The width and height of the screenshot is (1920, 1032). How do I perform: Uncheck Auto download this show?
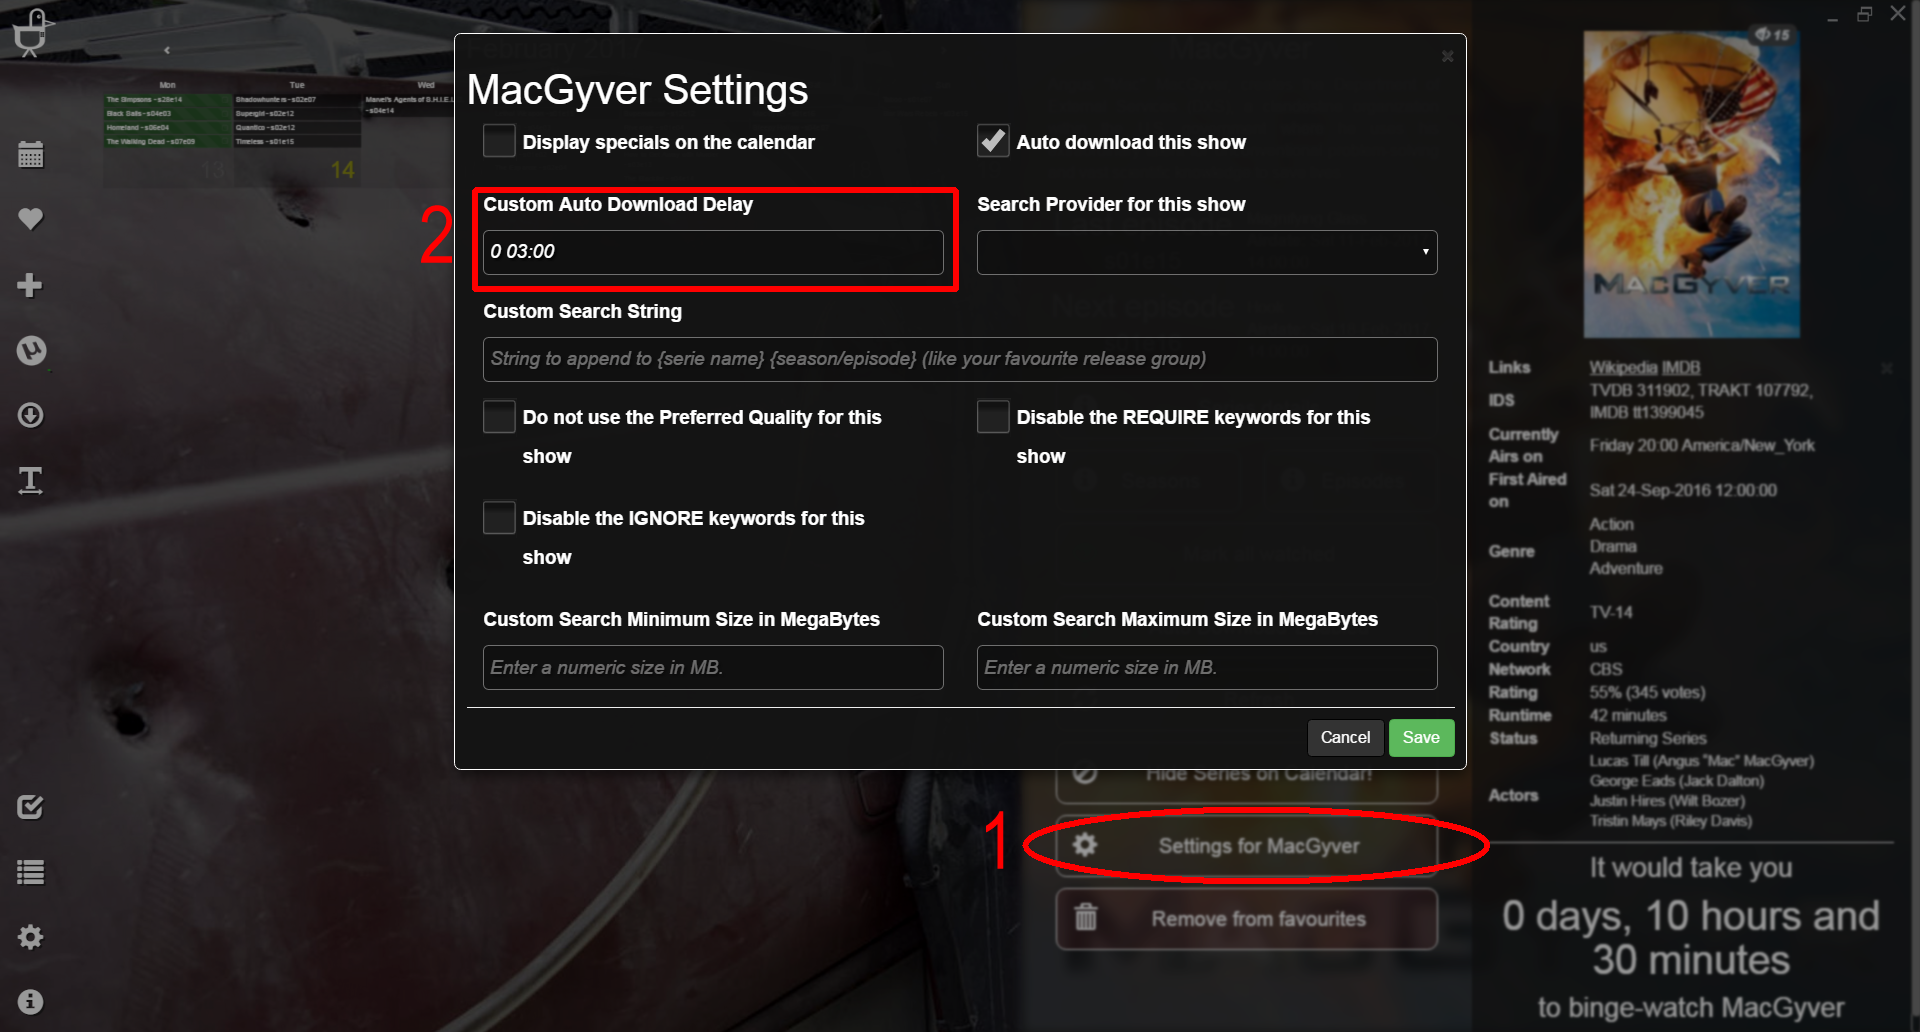tap(993, 141)
